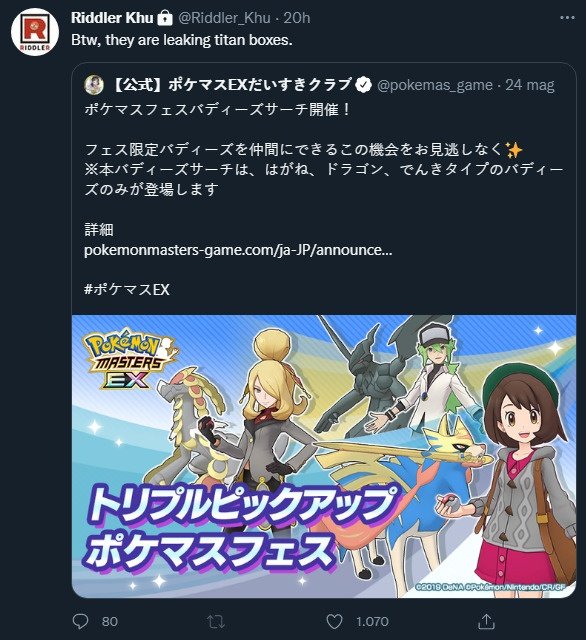This screenshot has width=586, height=640.
Task: Click the padlock icon beside Riddler Khu
Action: 165,18
